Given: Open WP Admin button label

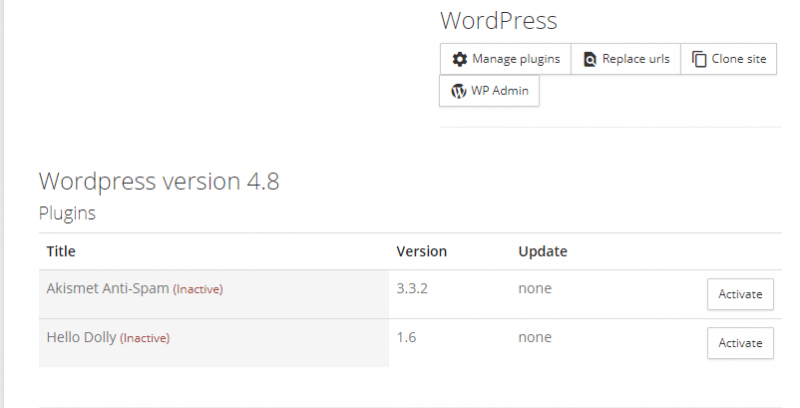Looking at the screenshot, I should tap(499, 91).
